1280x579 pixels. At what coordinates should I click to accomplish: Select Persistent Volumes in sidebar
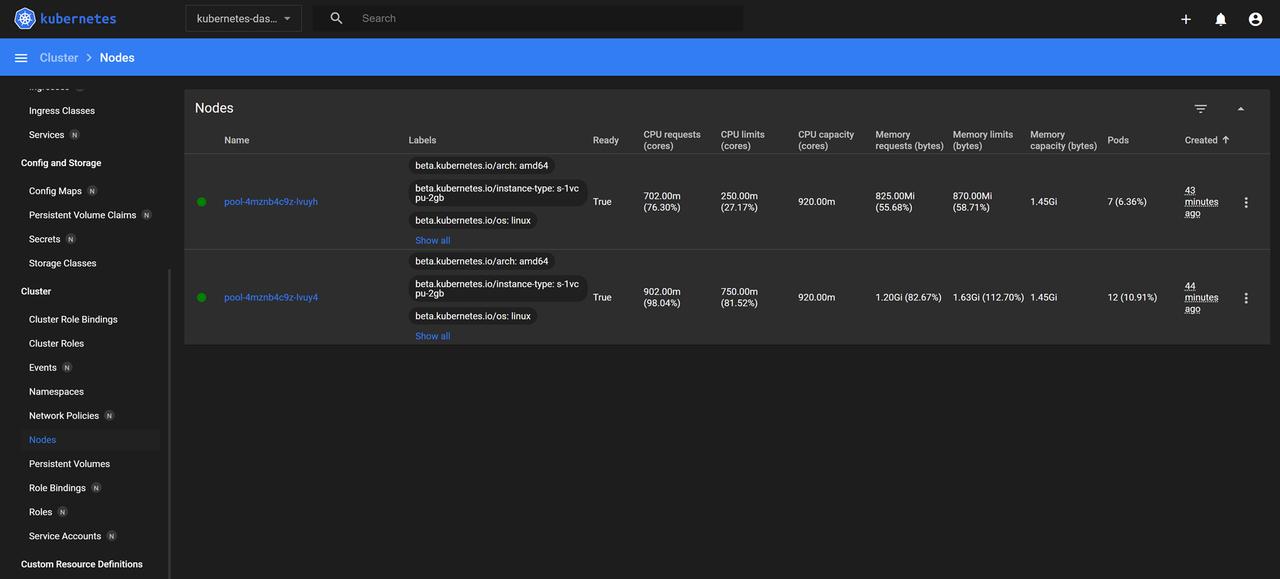(69, 464)
